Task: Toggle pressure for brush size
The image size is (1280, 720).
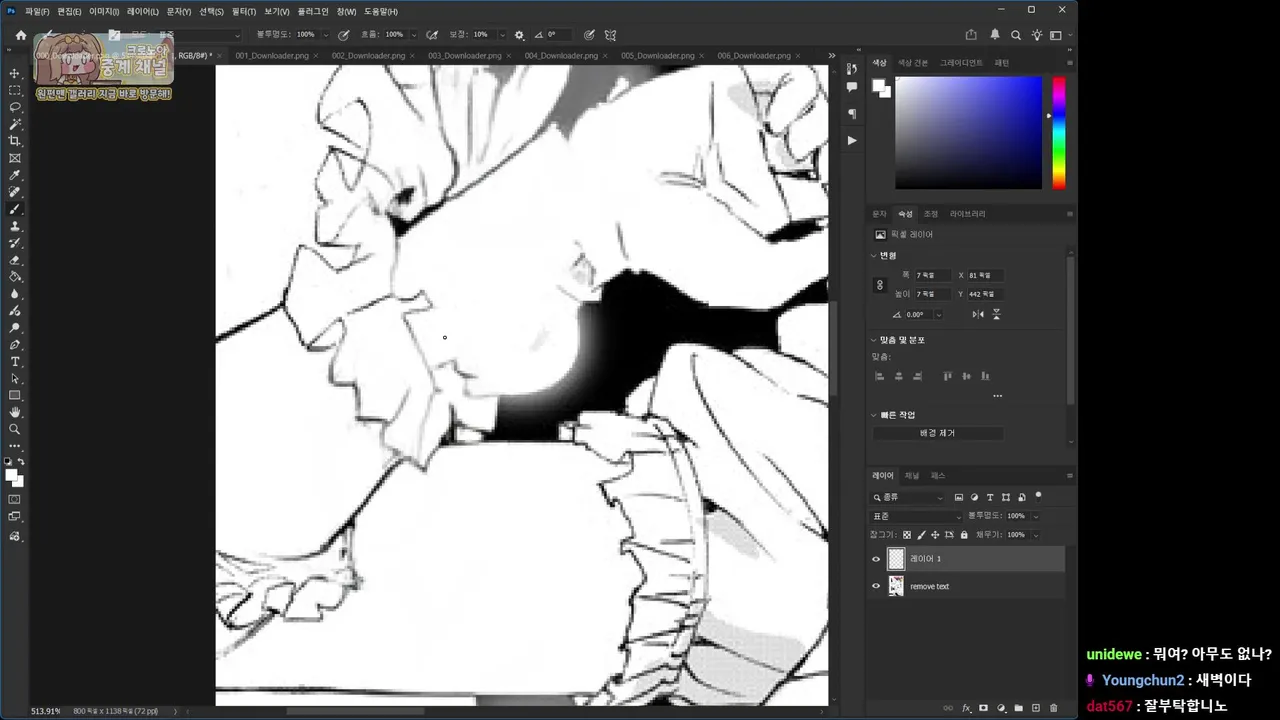Action: pyautogui.click(x=589, y=35)
